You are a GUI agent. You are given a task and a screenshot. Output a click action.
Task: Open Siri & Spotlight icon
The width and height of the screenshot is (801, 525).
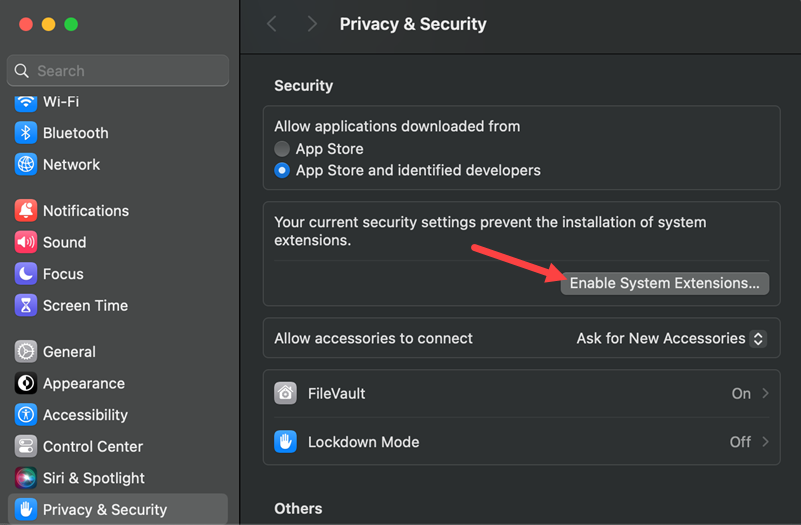(x=26, y=478)
